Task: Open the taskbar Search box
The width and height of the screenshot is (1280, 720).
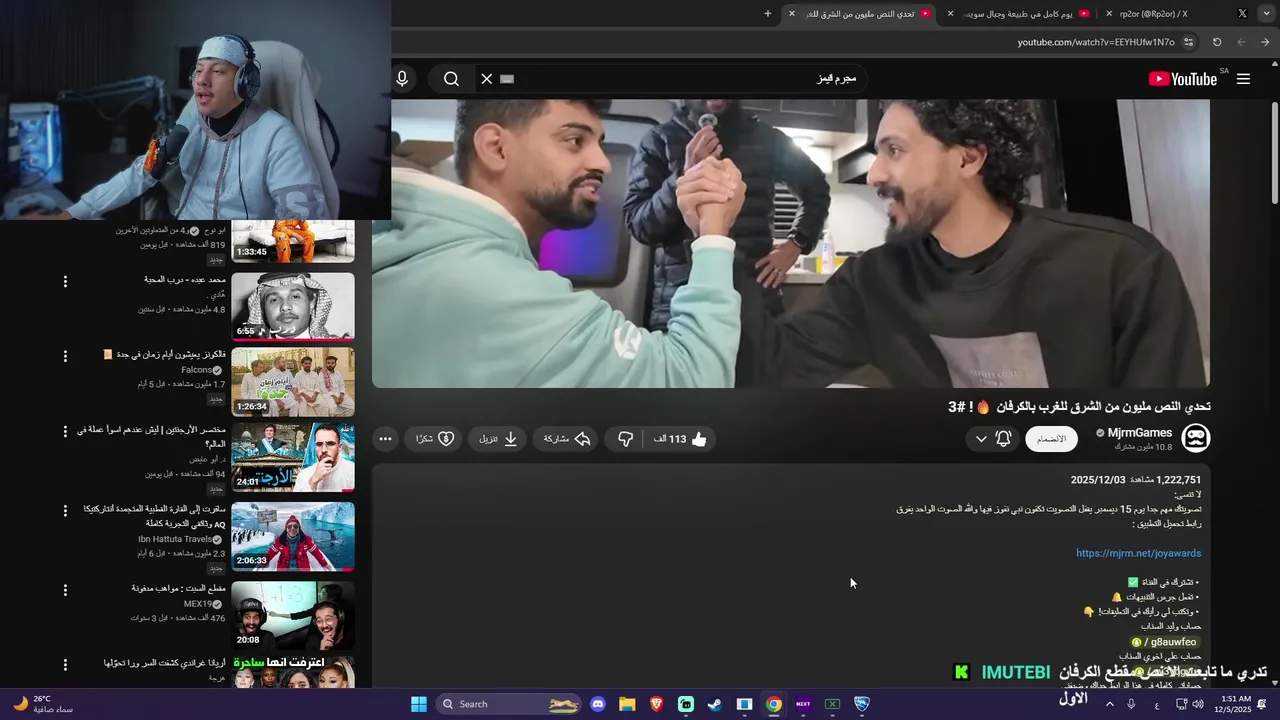Action: point(510,704)
